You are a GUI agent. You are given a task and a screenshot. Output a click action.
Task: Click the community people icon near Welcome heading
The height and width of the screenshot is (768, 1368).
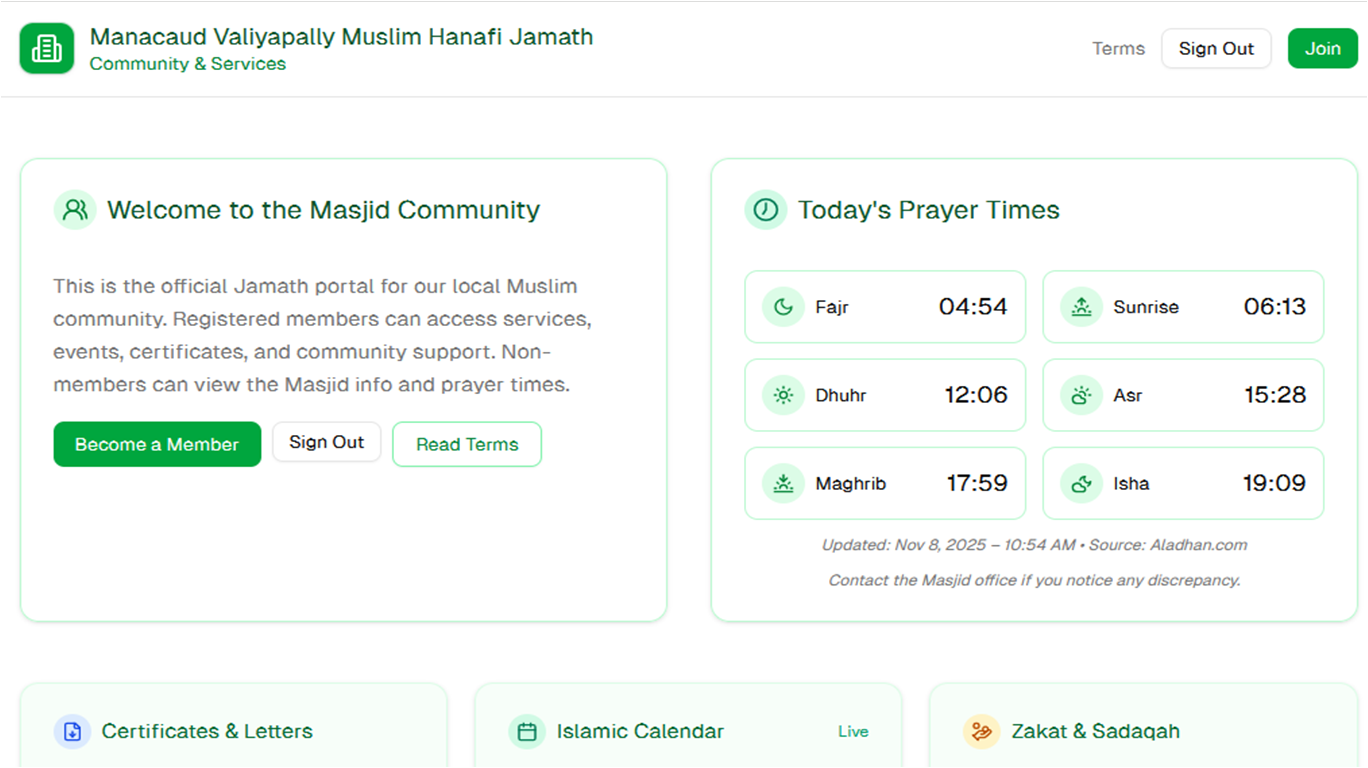75,210
